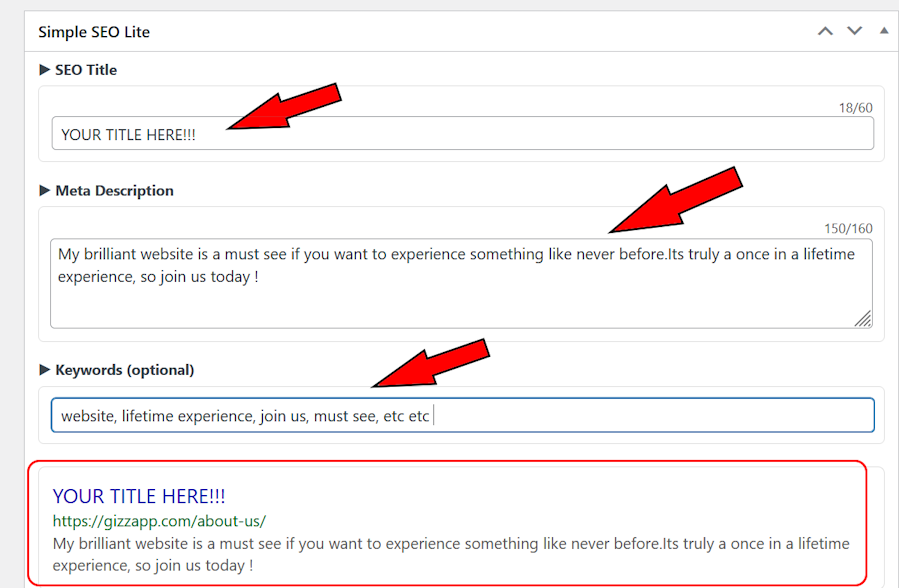Click the move panel up chevron
The image size is (899, 588).
(x=825, y=31)
